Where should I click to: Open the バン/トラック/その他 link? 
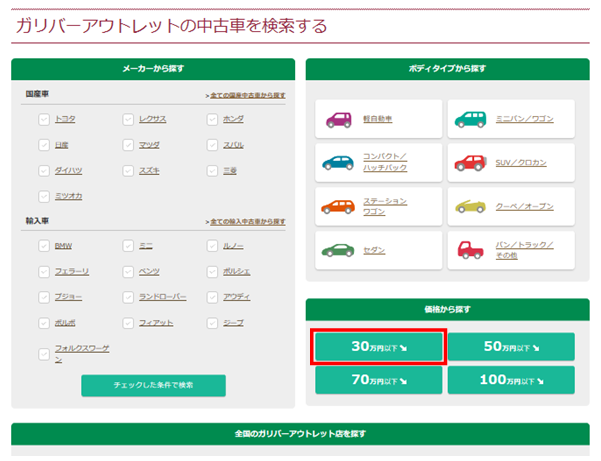[x=524, y=250]
